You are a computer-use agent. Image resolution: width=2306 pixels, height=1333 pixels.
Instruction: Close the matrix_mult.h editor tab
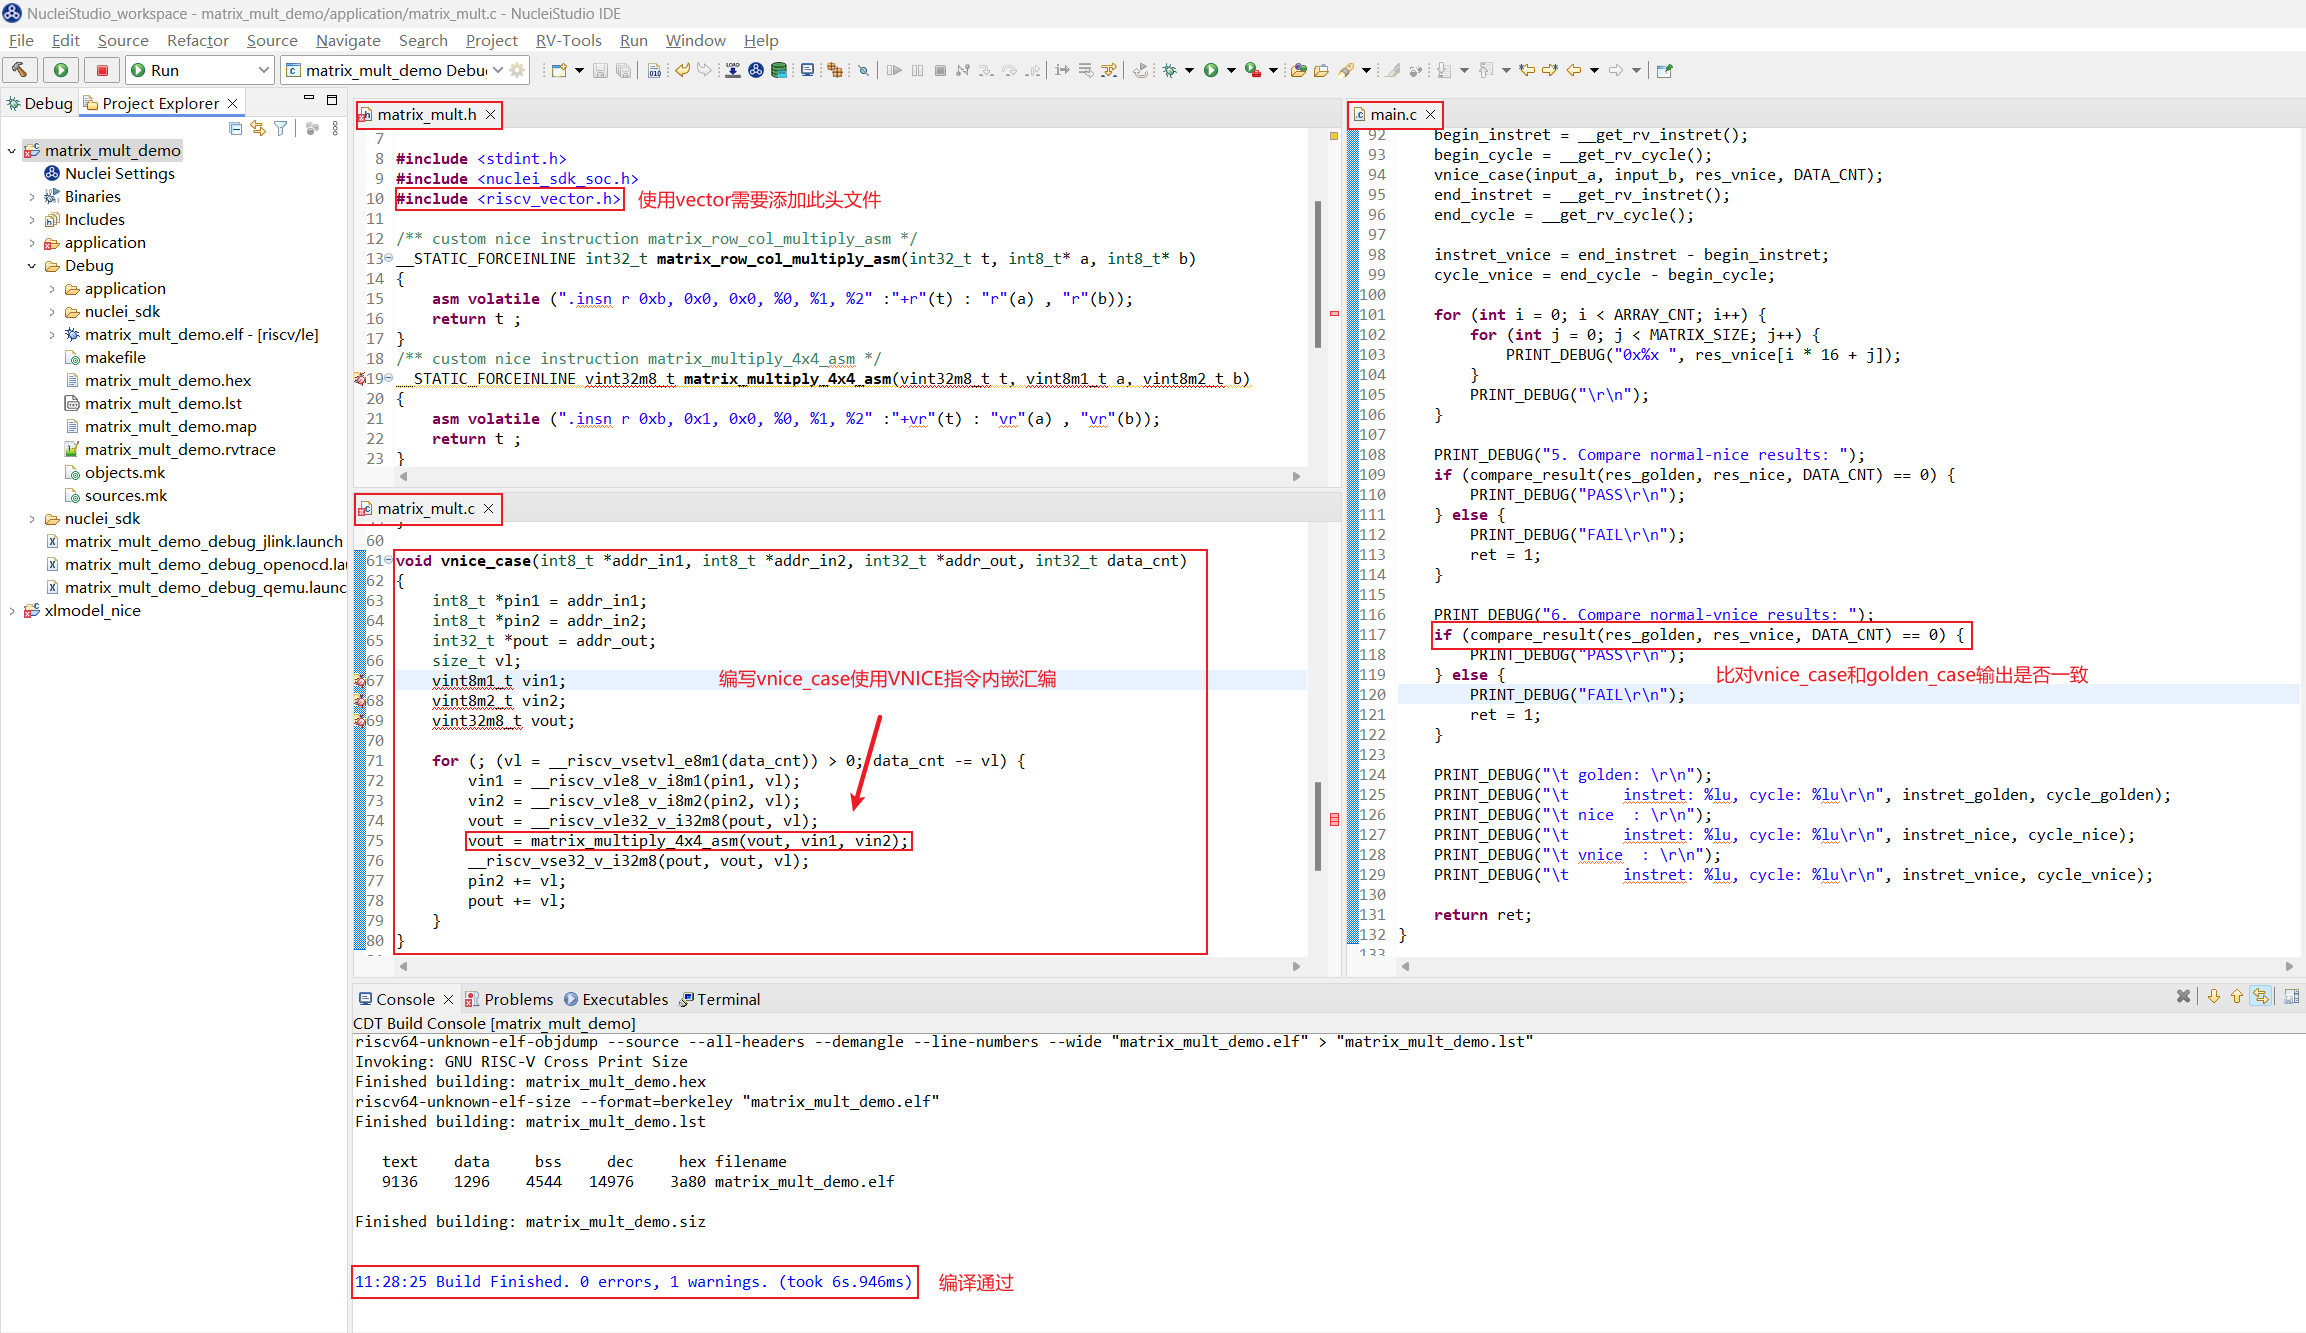pyautogui.click(x=491, y=115)
